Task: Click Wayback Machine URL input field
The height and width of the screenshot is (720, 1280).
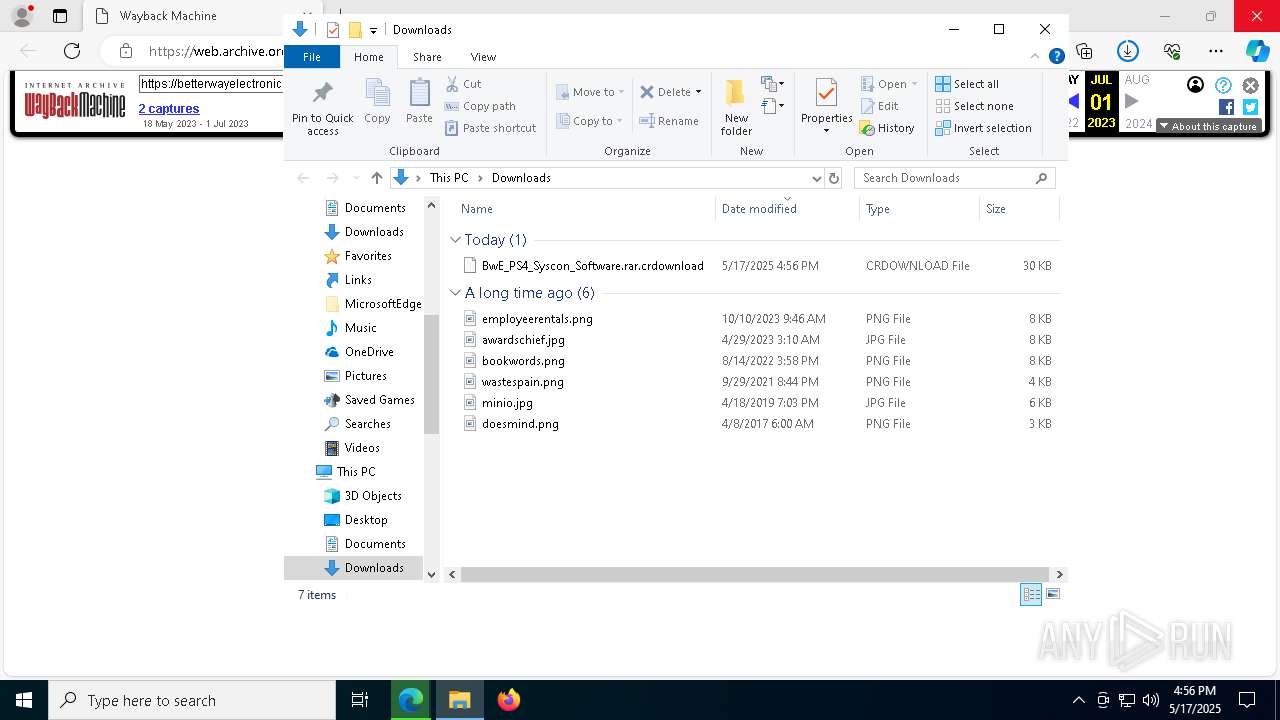Action: (211, 84)
